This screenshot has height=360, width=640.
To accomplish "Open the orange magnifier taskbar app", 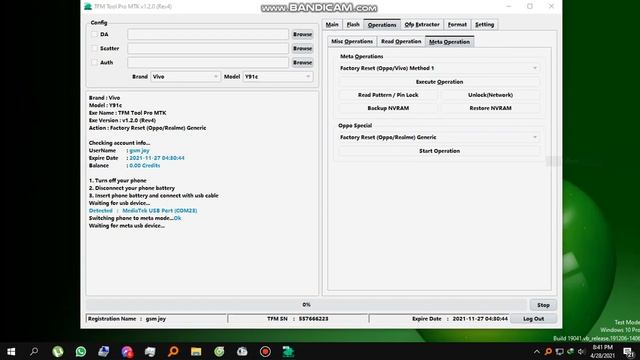I will pos(173,351).
